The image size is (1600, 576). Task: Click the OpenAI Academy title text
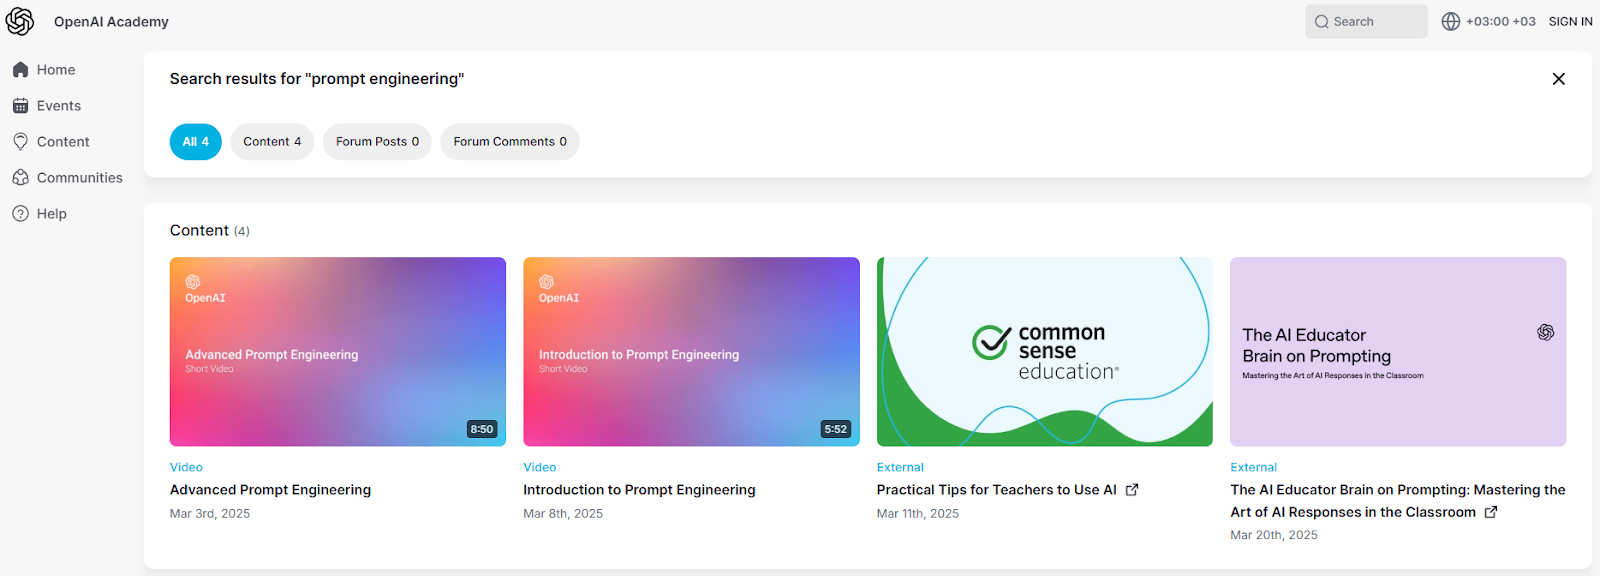tap(111, 22)
